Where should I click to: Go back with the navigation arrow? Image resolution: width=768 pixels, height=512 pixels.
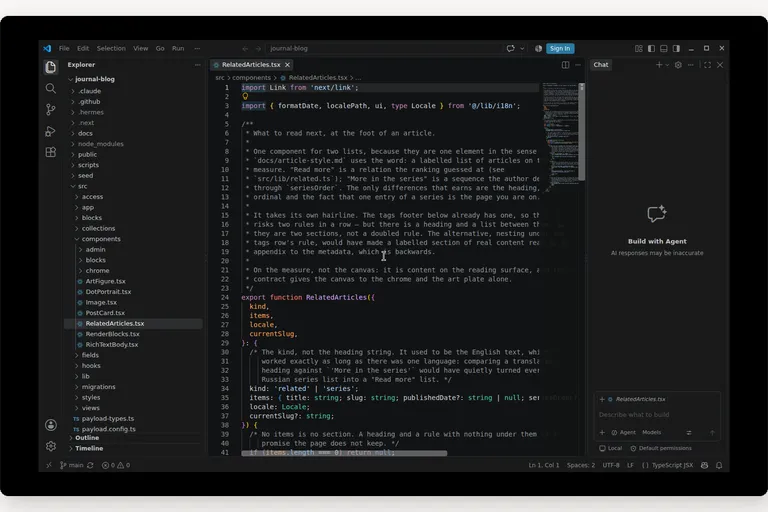(x=245, y=49)
